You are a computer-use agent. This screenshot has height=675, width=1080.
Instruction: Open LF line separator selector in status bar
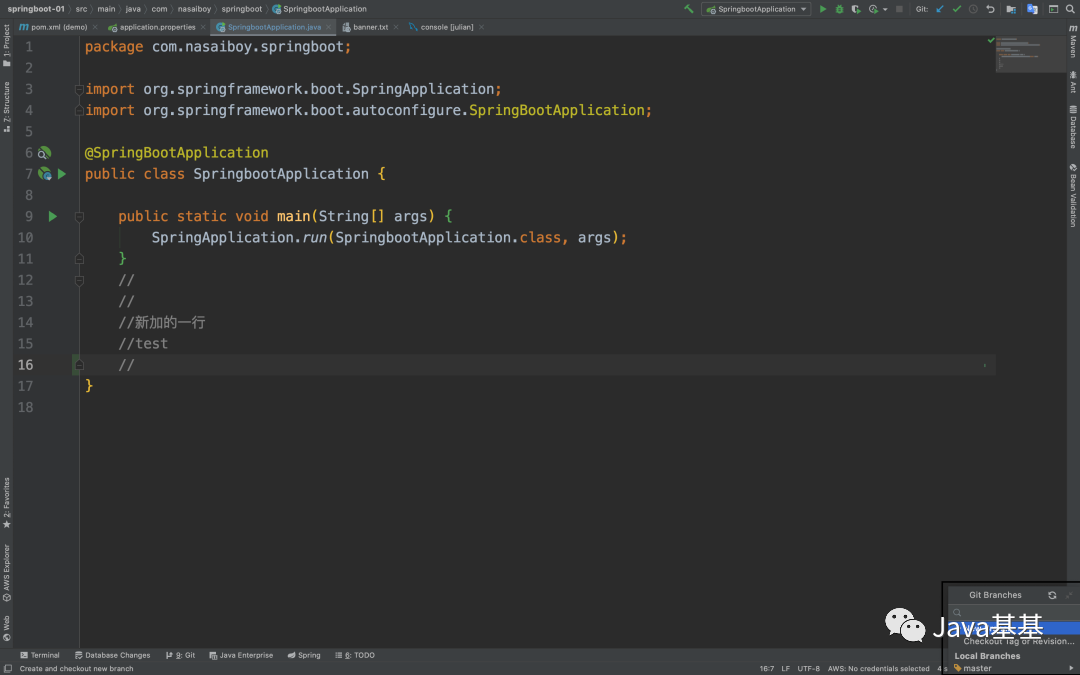coord(785,669)
